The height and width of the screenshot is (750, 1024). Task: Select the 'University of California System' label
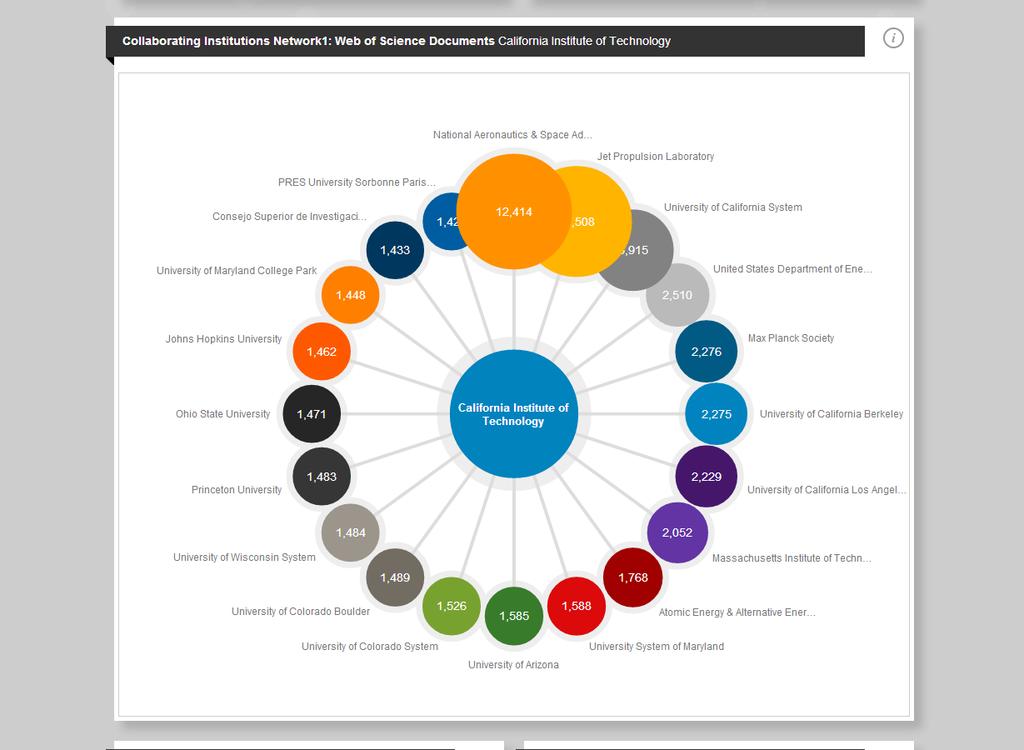(733, 207)
